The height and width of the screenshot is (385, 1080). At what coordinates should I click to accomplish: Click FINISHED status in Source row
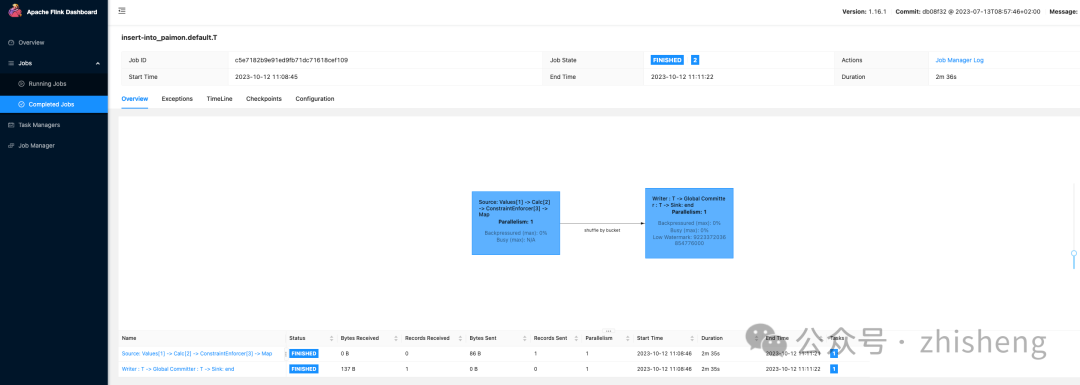304,353
